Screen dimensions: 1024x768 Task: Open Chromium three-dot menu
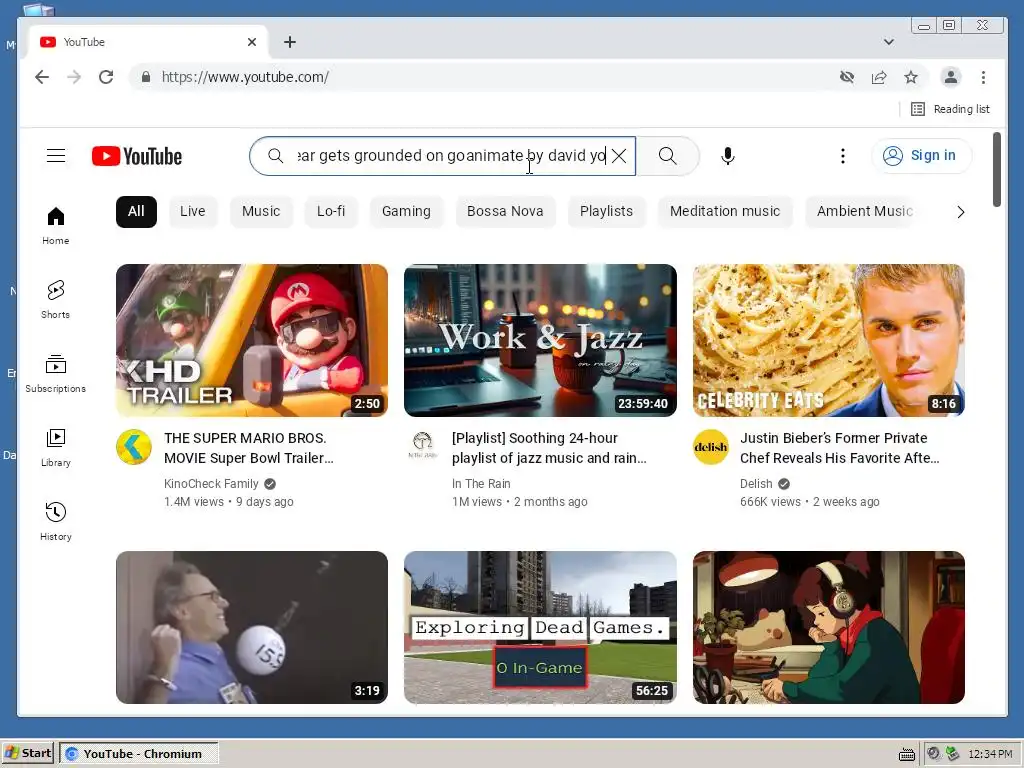click(984, 77)
